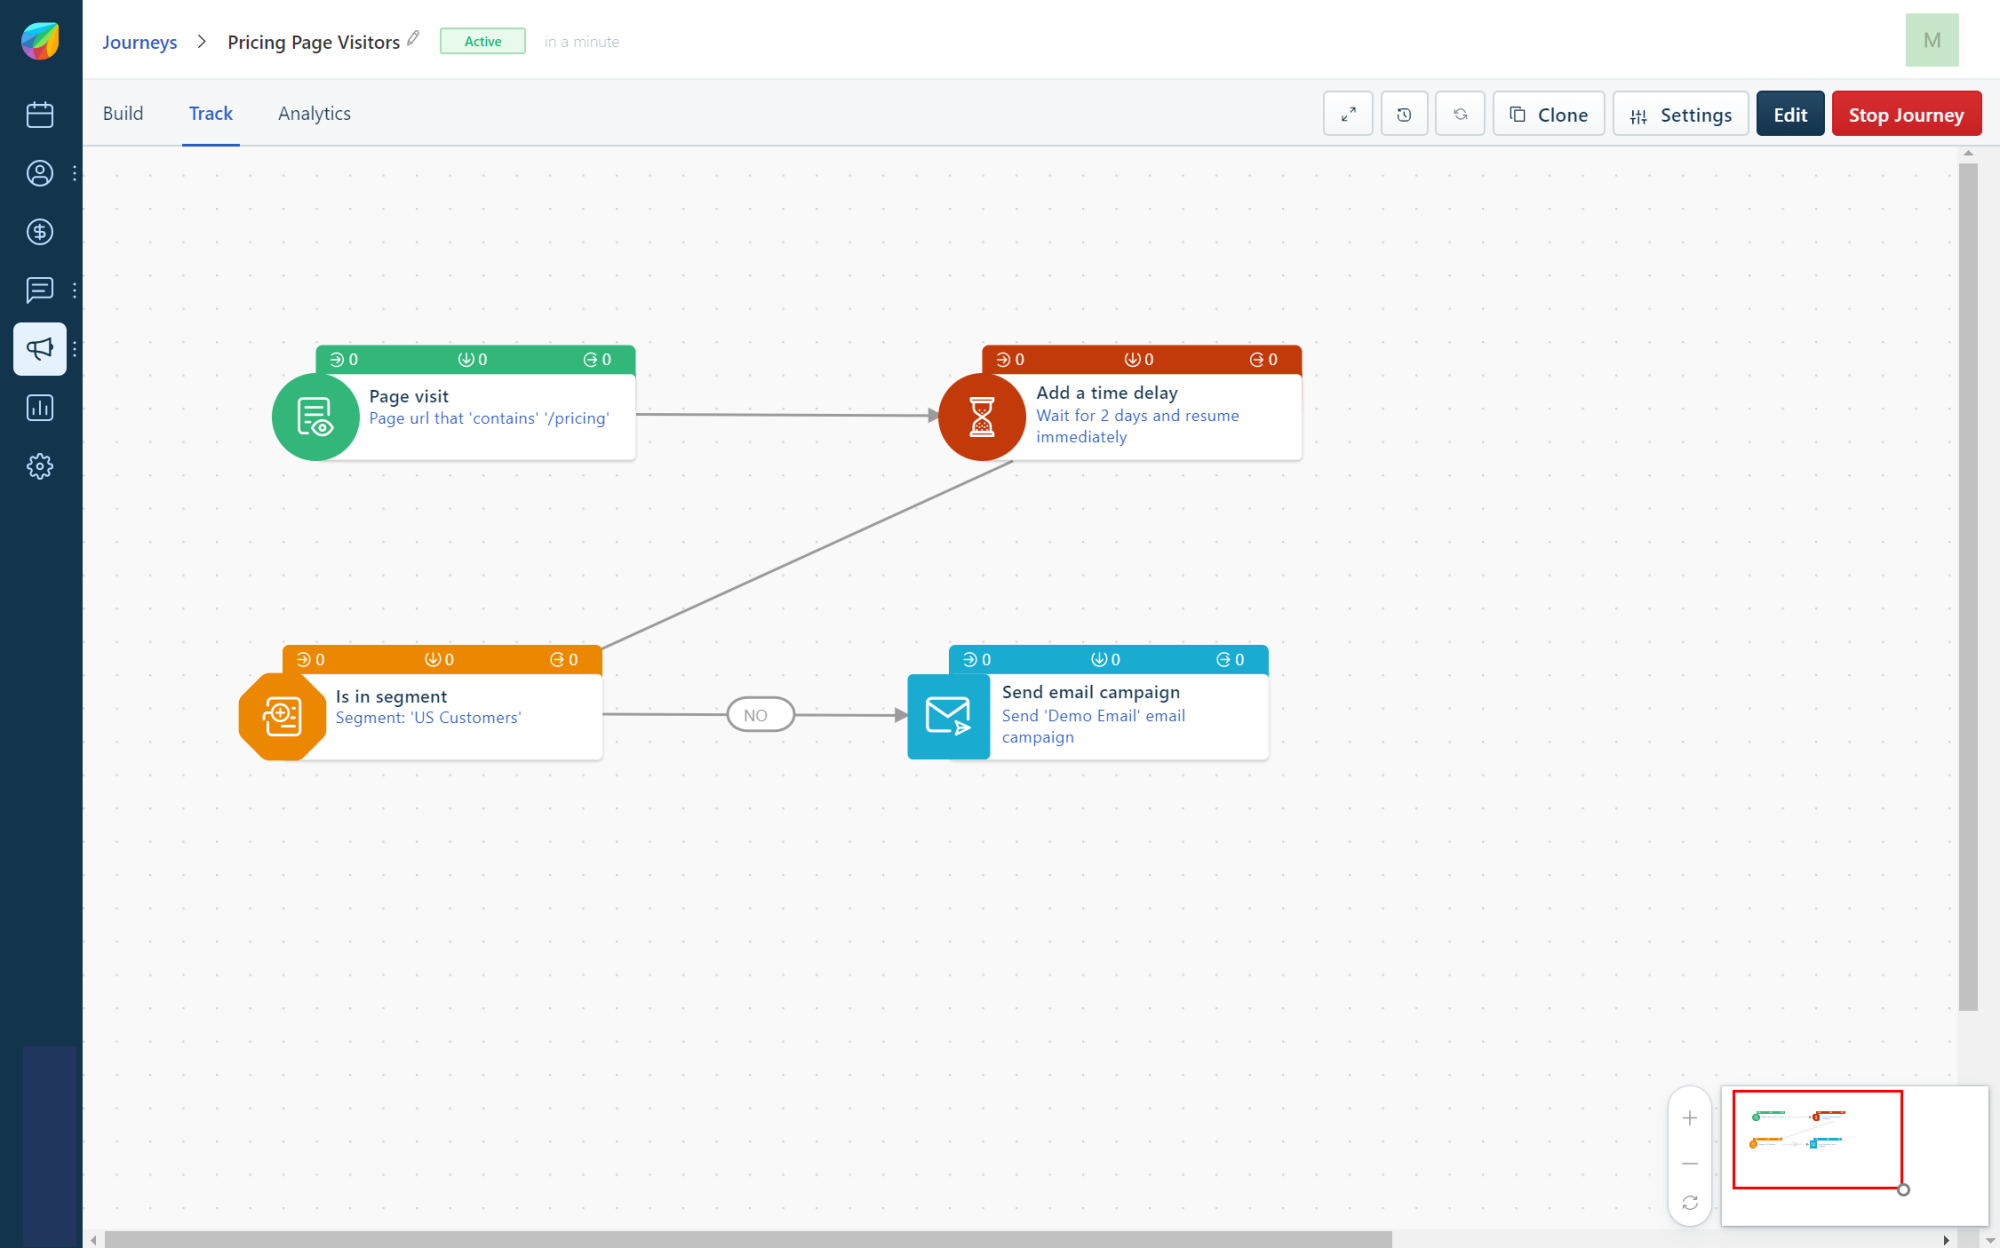Zoom in using the plus control
Viewport: 2000px width, 1248px height.
coord(1689,1118)
